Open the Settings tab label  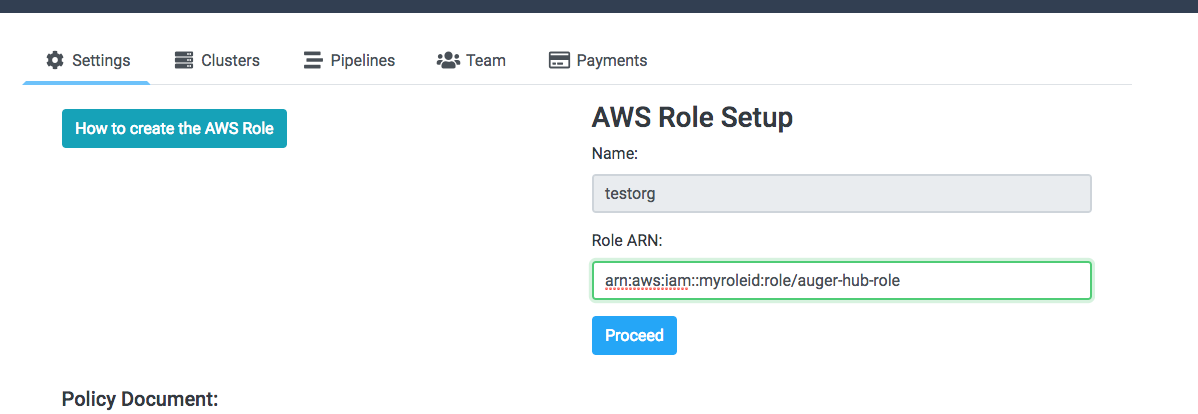[101, 60]
